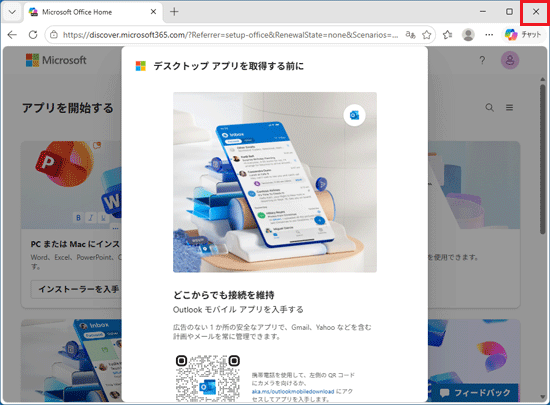Expand the hamburger menu beside search
The height and width of the screenshot is (405, 550).
(509, 107)
